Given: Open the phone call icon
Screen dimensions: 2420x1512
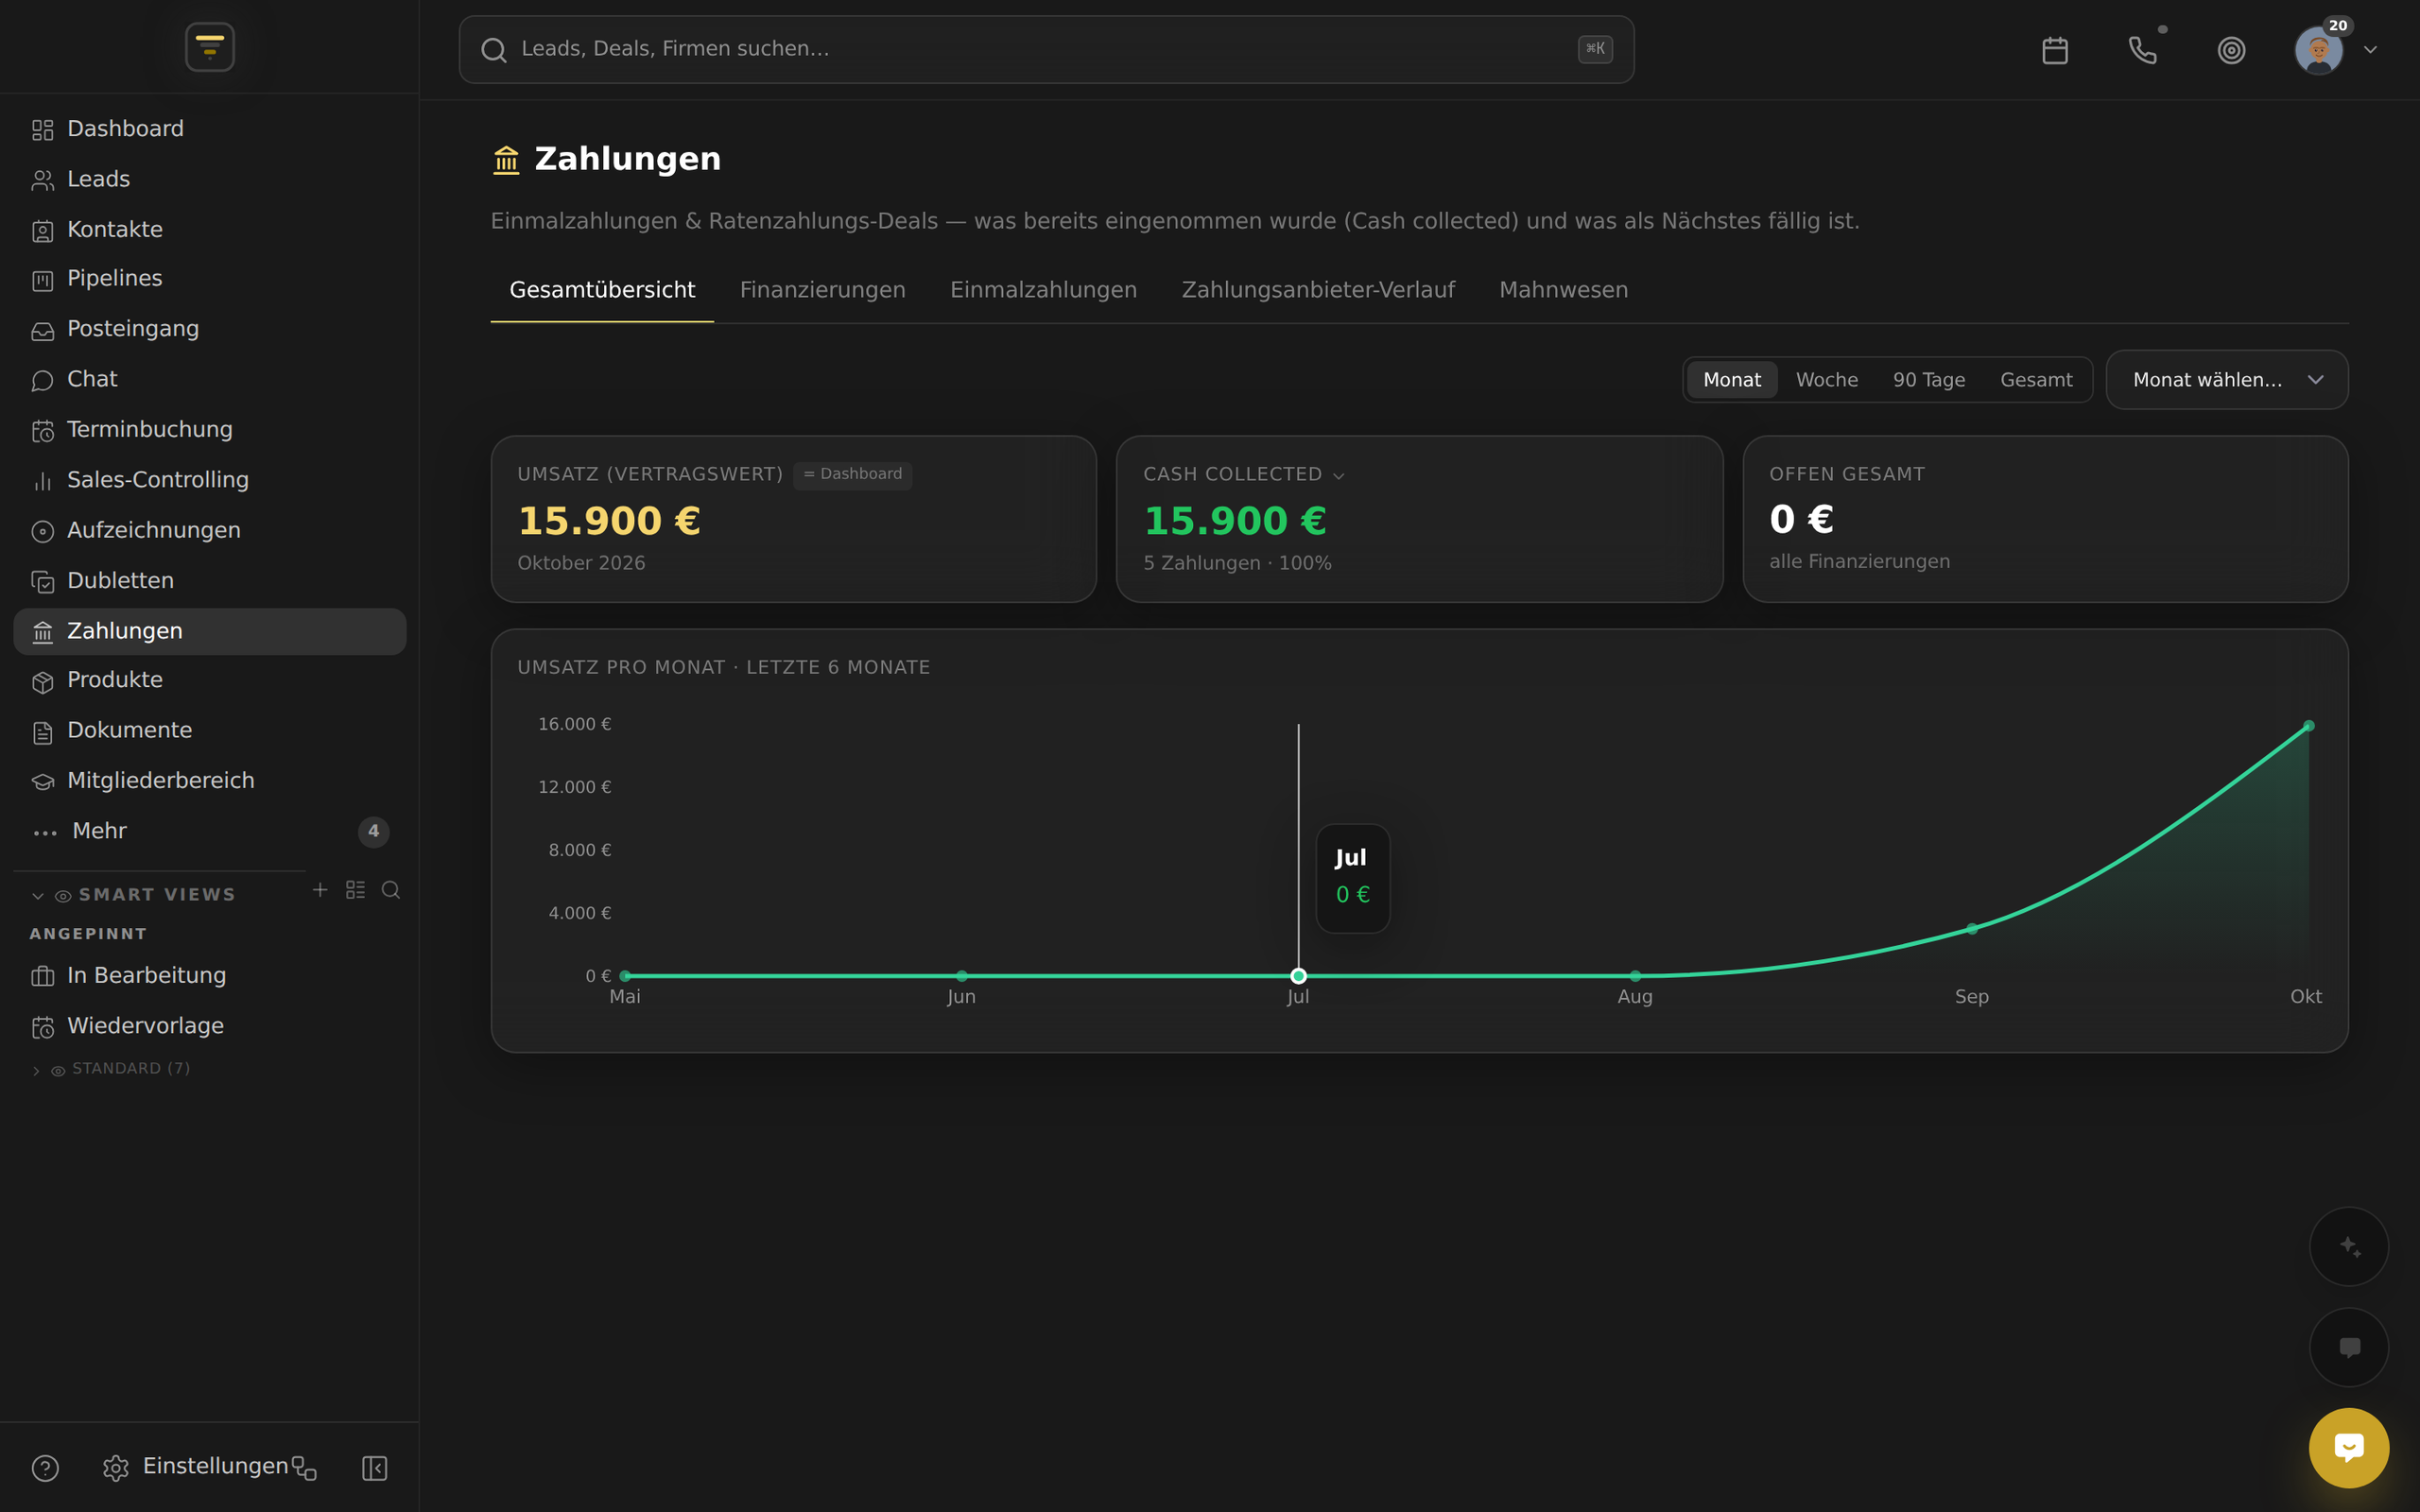Looking at the screenshot, I should pyautogui.click(x=2142, y=50).
